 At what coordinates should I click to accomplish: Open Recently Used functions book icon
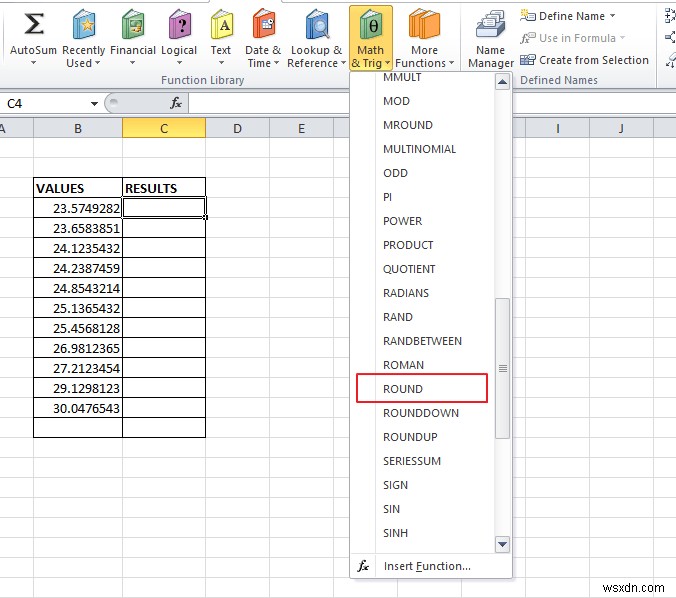[x=84, y=25]
